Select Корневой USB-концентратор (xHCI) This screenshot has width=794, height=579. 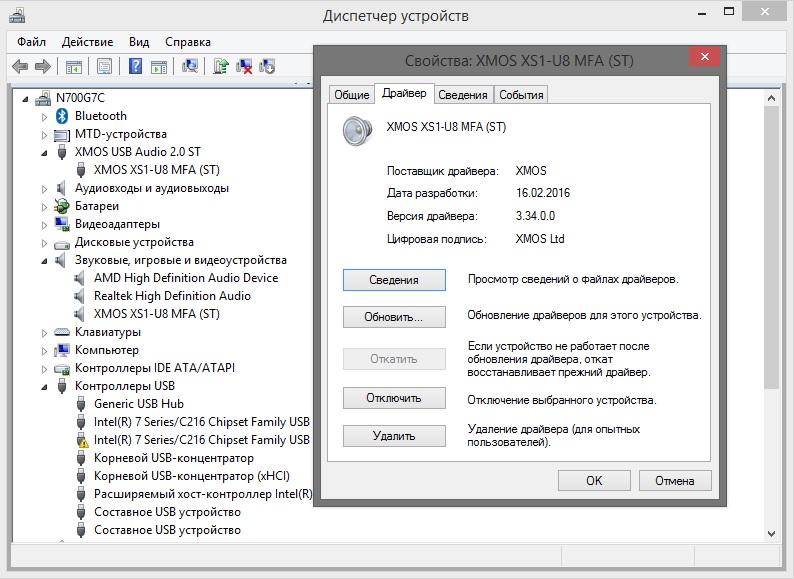pyautogui.click(x=191, y=476)
